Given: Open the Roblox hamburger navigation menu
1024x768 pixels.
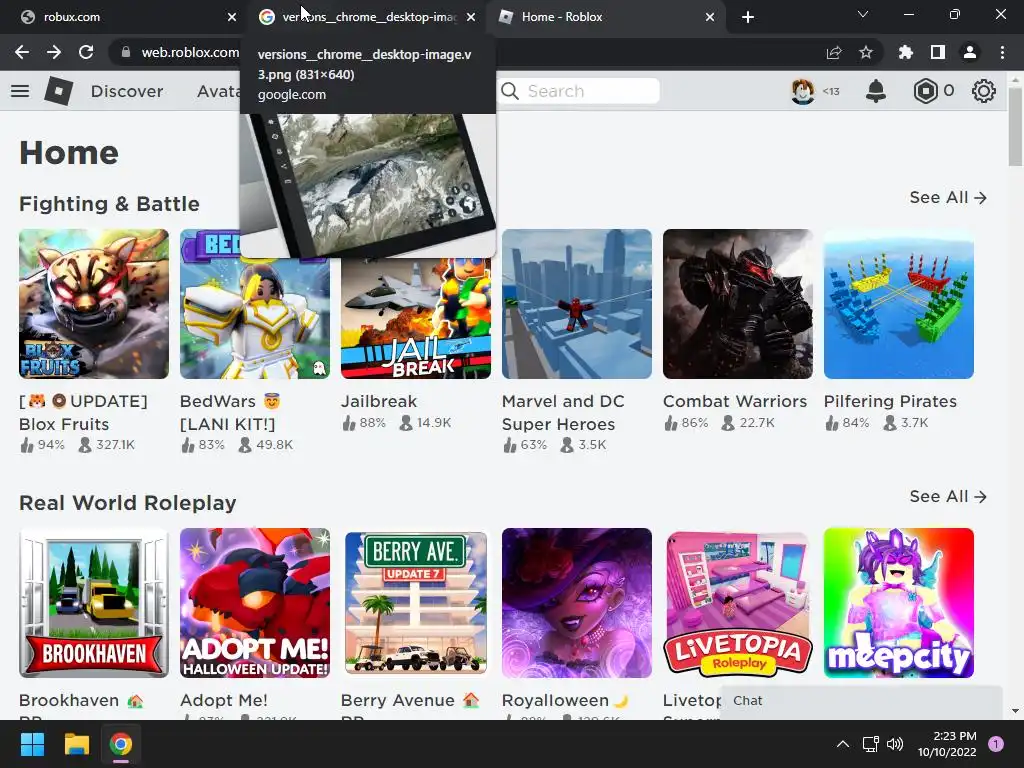Looking at the screenshot, I should coord(20,91).
